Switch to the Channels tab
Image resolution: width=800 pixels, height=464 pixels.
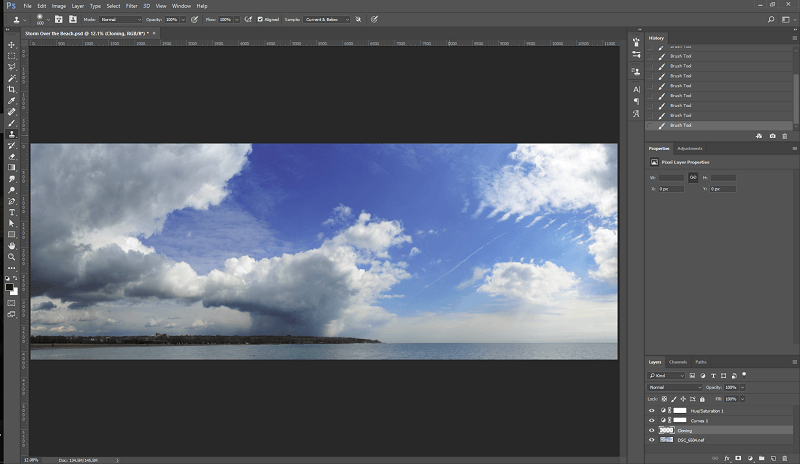pos(678,362)
